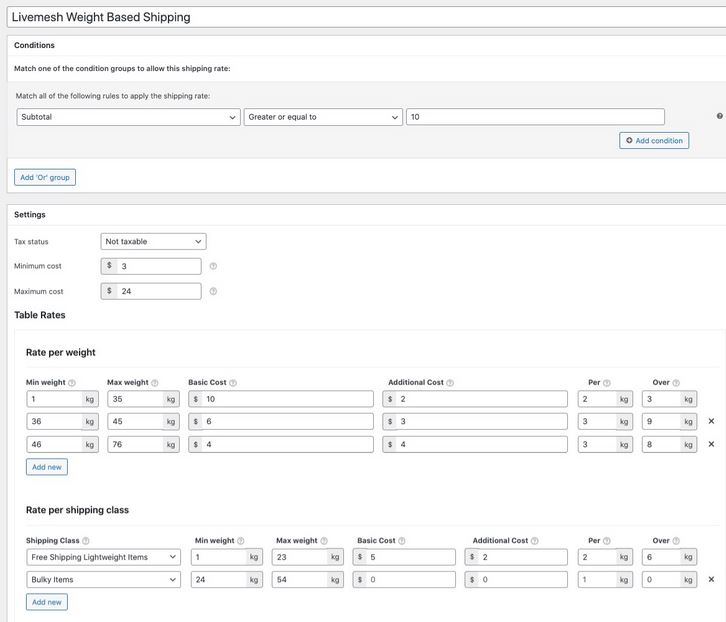
Task: Click the help icon for the shipping class Basic Cost column
Action: [x=402, y=540]
